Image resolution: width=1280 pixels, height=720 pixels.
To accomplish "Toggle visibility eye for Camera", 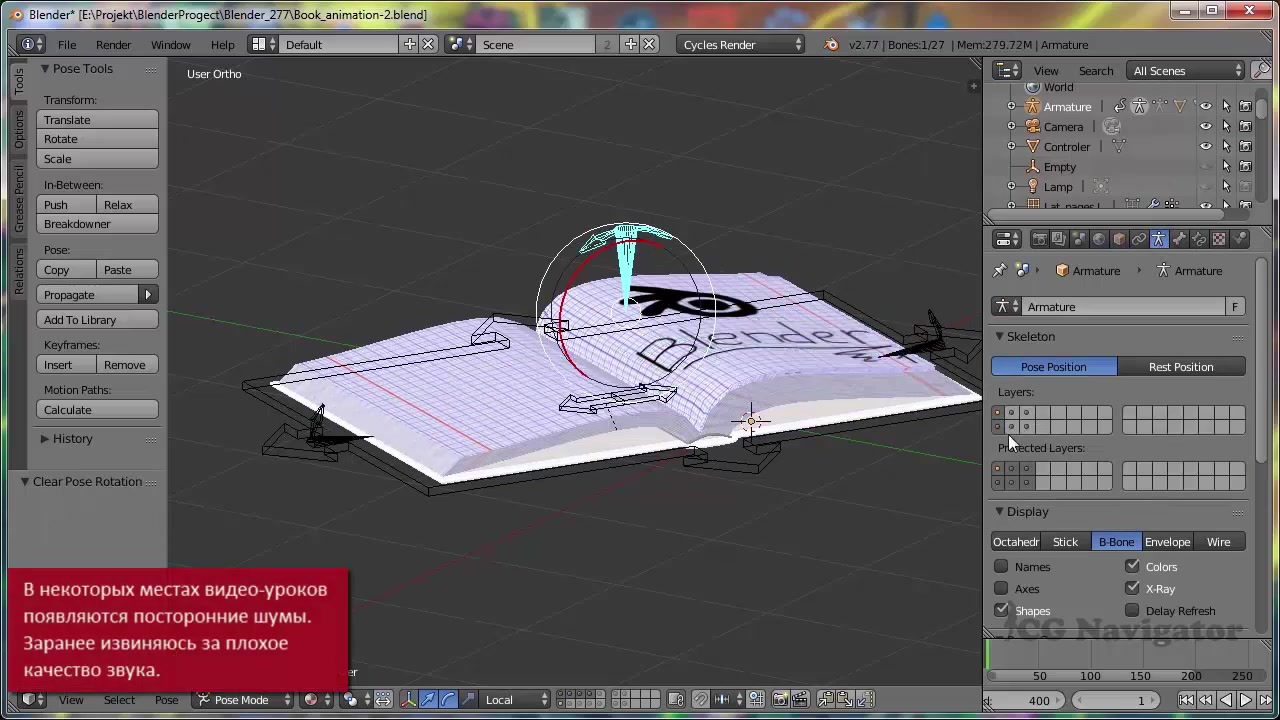I will [1206, 126].
